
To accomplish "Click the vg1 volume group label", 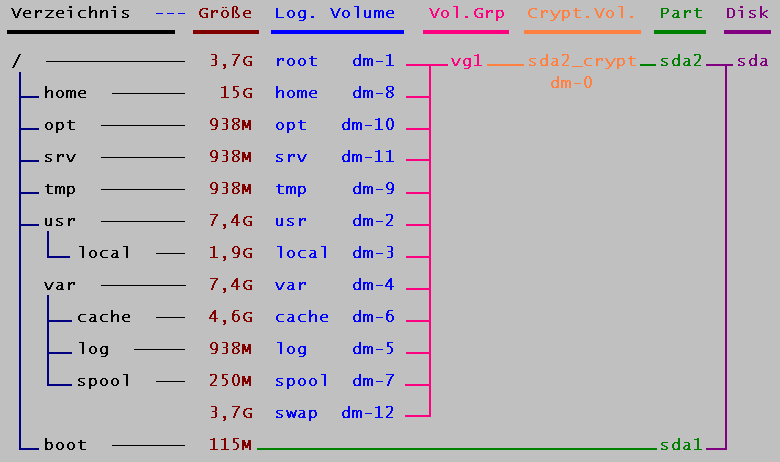I will (467, 61).
